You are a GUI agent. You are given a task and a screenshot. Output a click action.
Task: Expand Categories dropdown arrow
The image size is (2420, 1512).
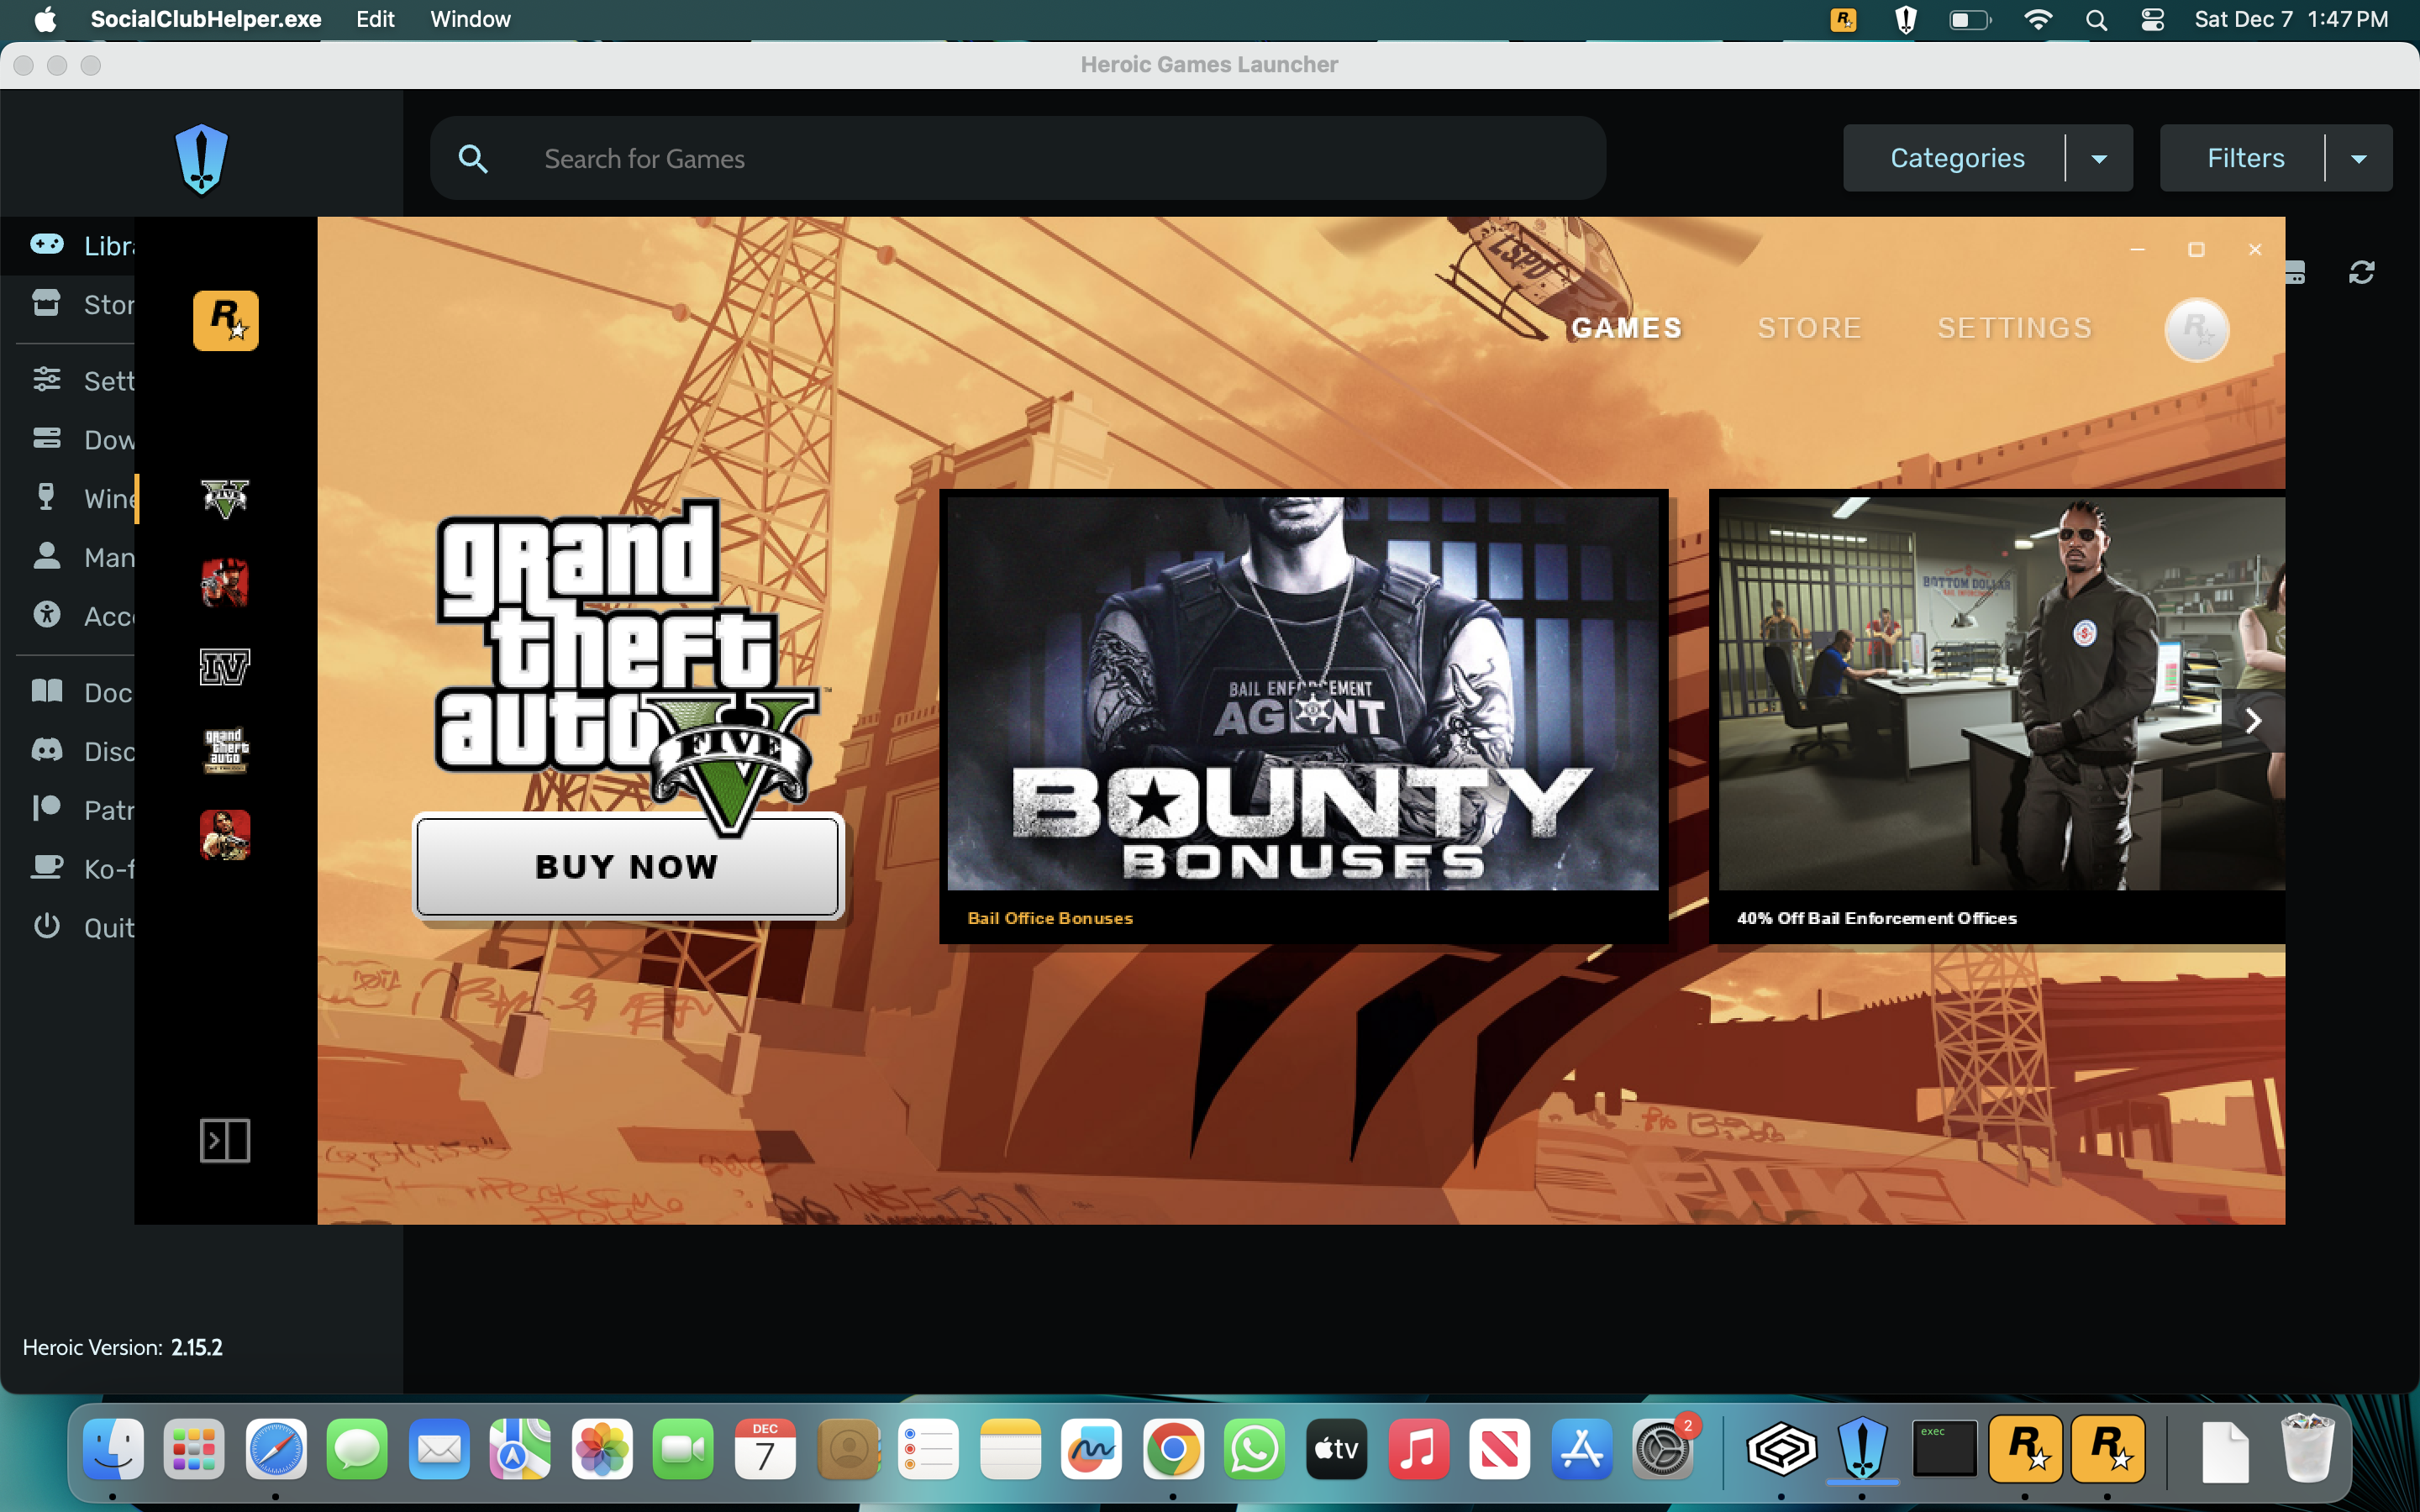2099,158
